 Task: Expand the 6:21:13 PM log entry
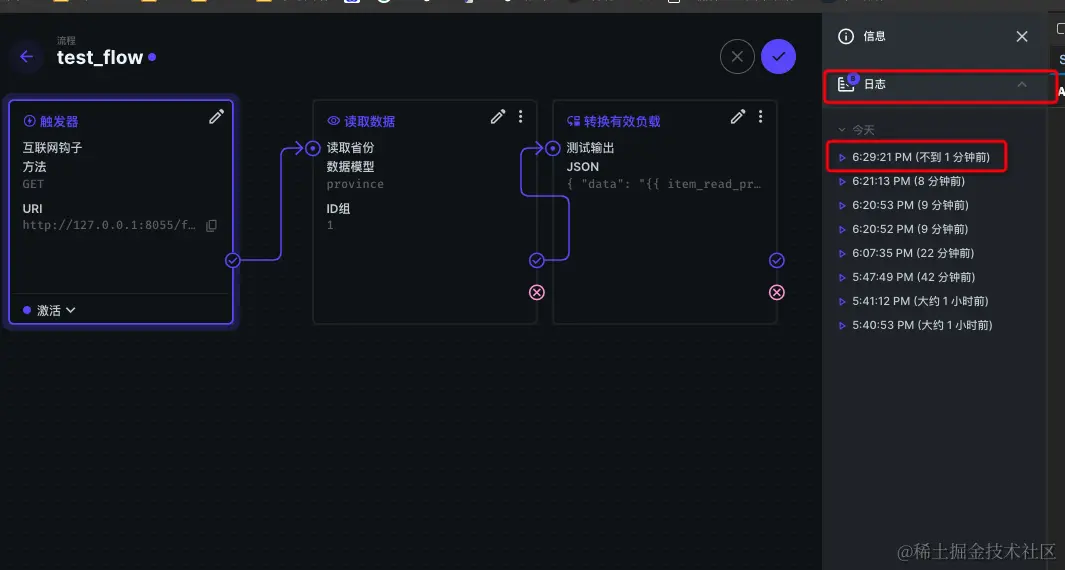click(x=902, y=181)
